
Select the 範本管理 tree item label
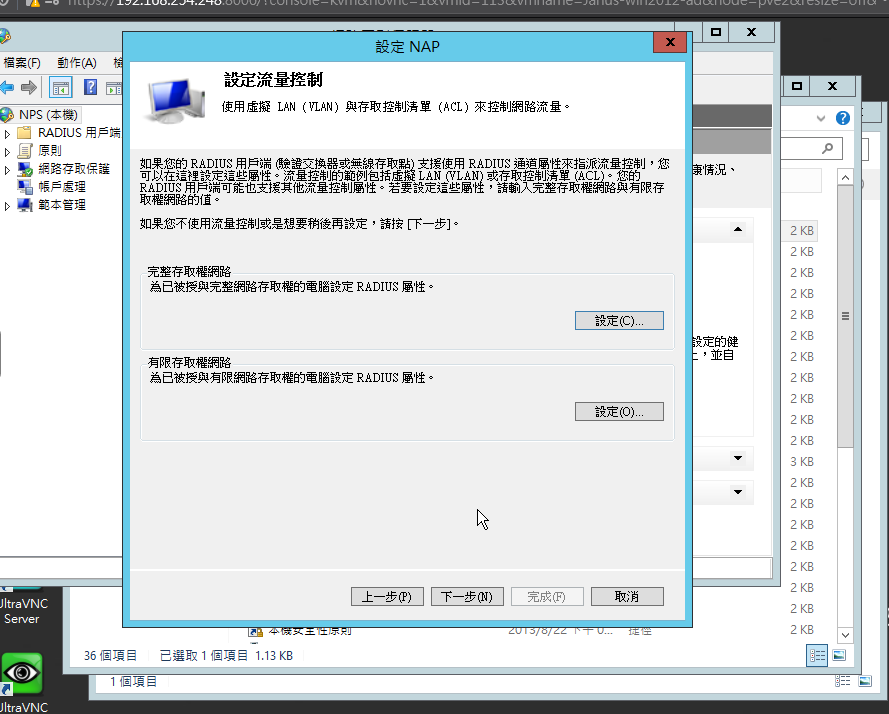click(62, 205)
